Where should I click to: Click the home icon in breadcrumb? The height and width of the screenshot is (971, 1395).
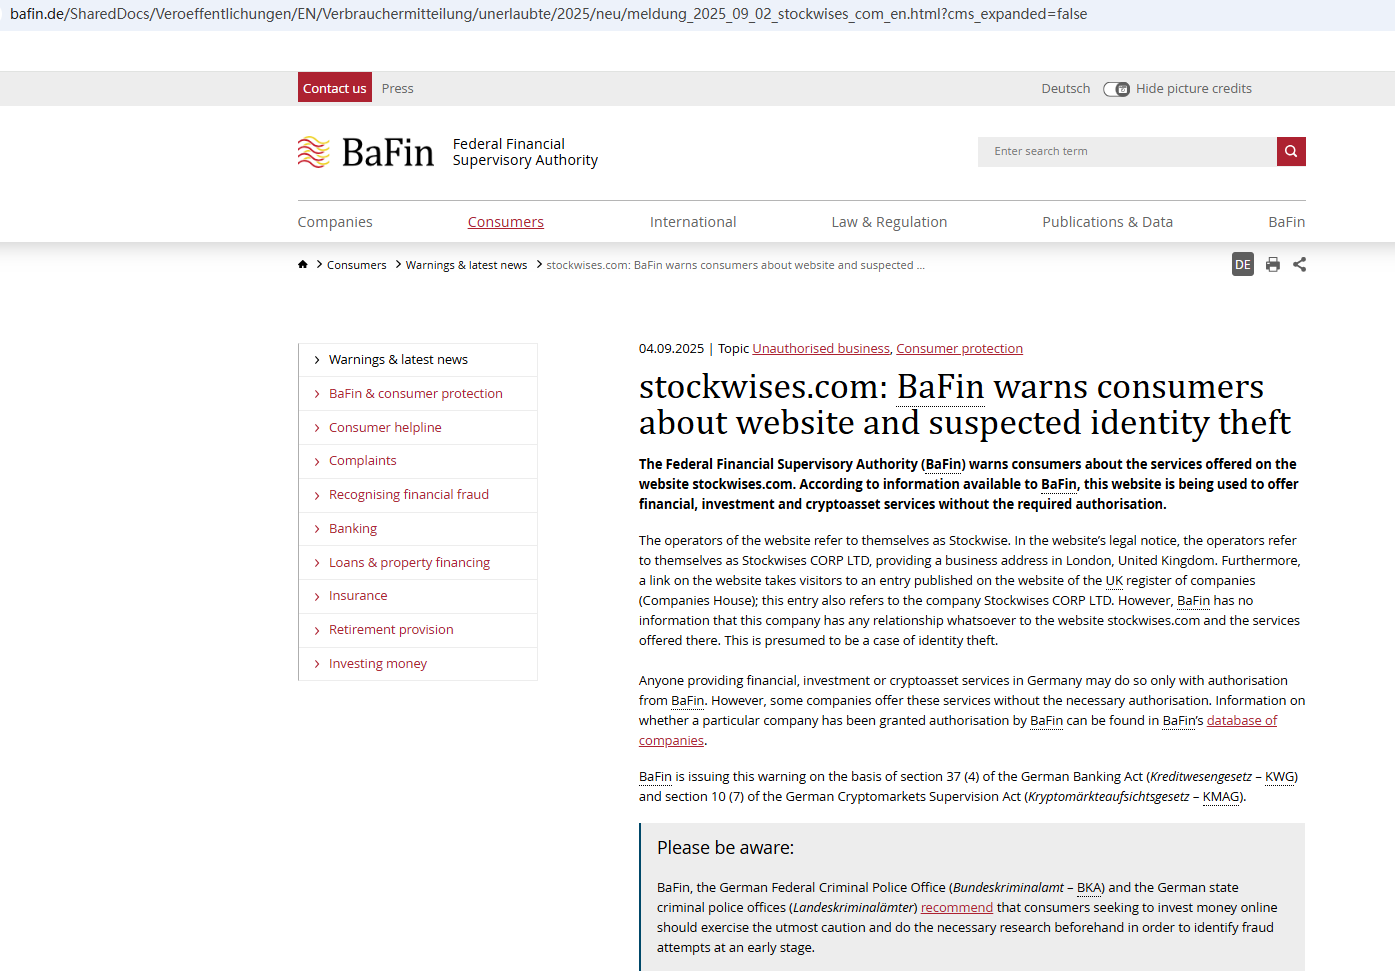(x=303, y=264)
